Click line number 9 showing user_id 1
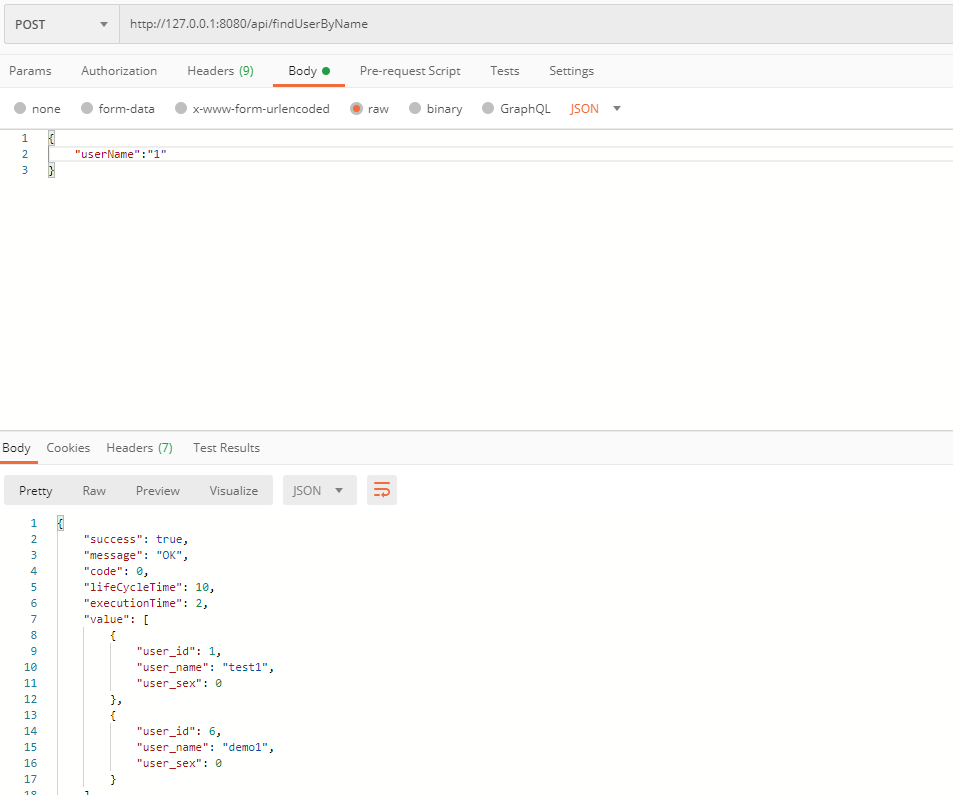953x795 pixels. coord(33,650)
